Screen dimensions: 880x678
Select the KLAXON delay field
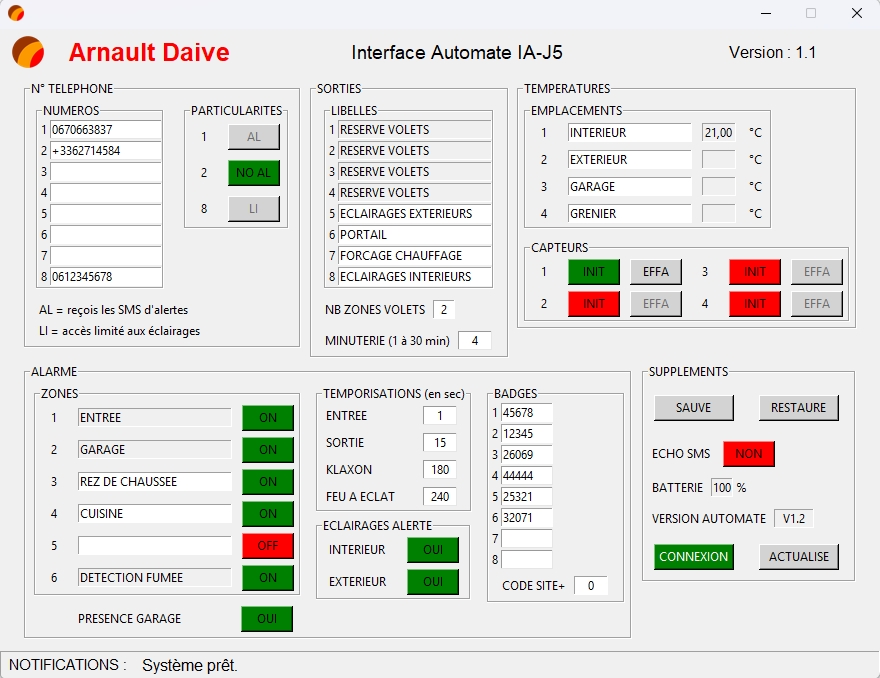[x=439, y=470]
